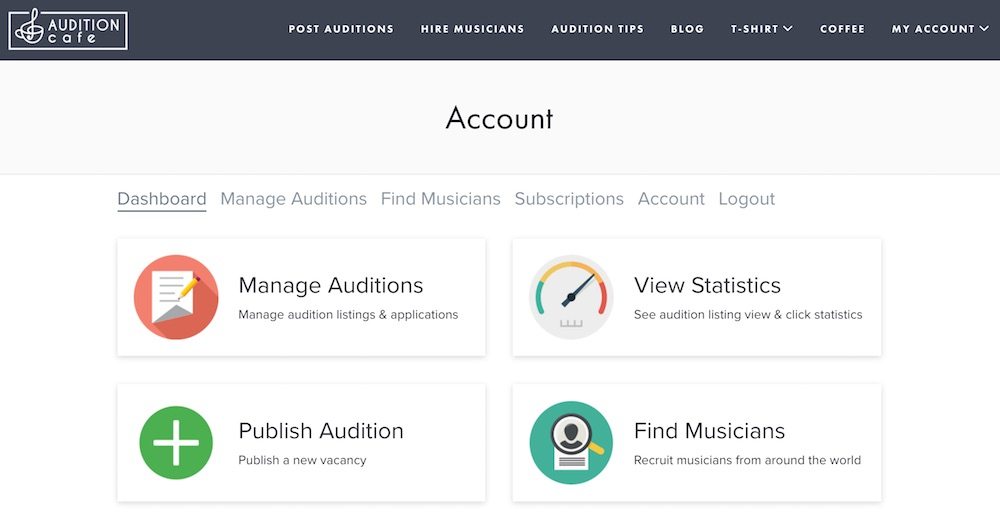1000x516 pixels.
Task: Click the View Statistics gauge icon
Action: pyautogui.click(x=571, y=297)
